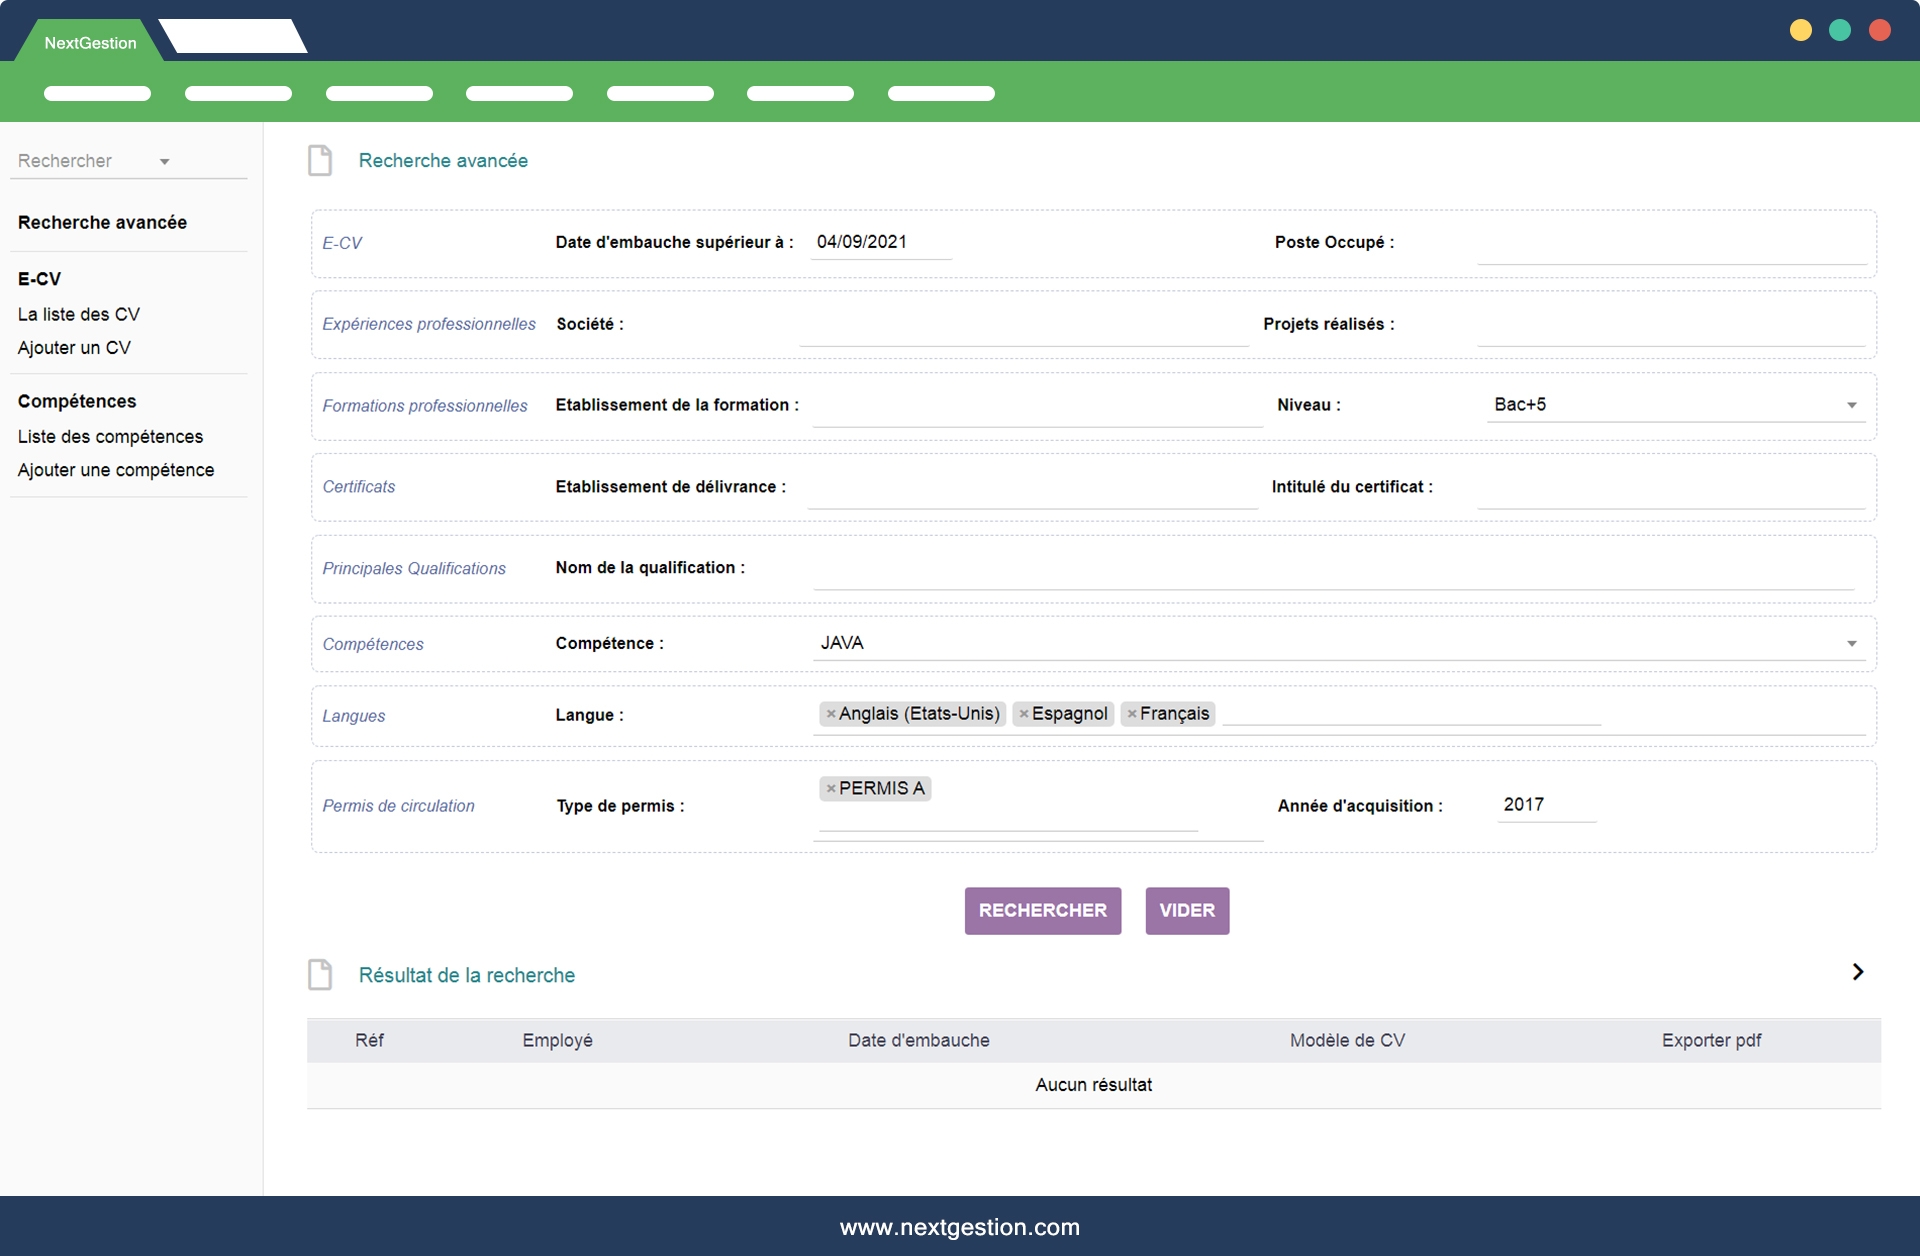Click the document icon beside Résultat de la recherche
This screenshot has width=1920, height=1256.
[x=320, y=974]
